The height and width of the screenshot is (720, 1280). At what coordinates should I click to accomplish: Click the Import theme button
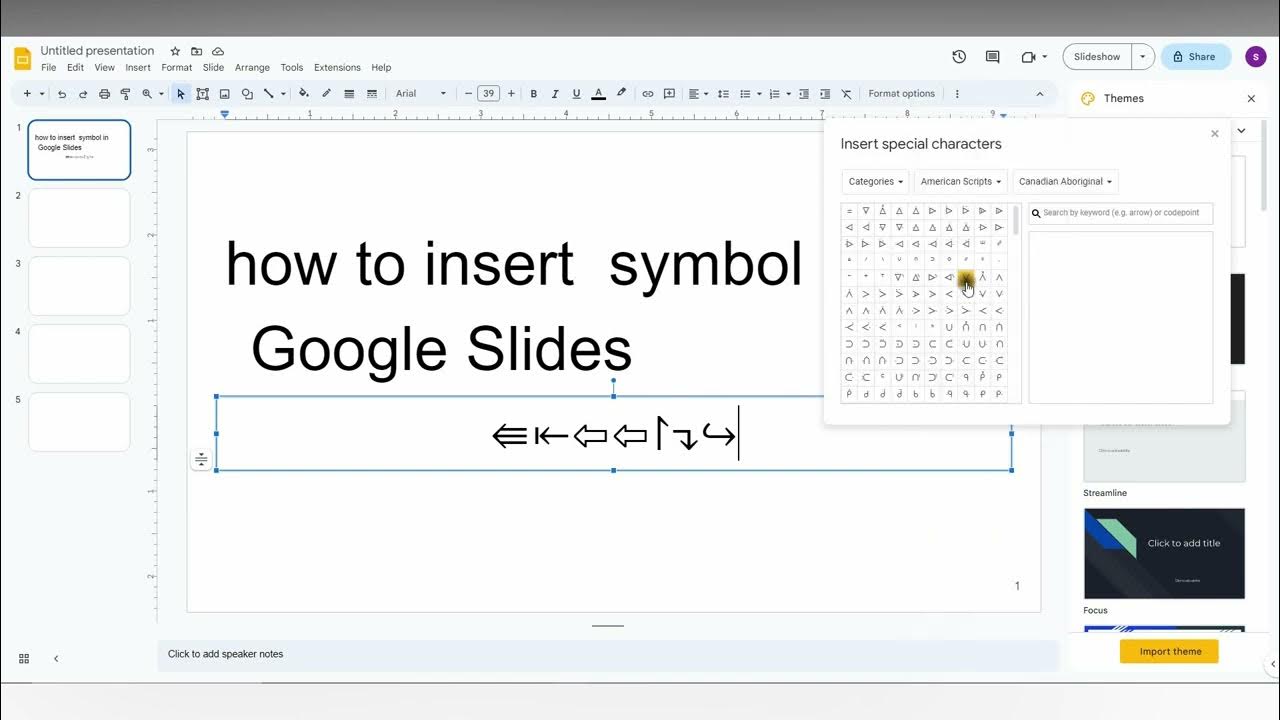1170,651
